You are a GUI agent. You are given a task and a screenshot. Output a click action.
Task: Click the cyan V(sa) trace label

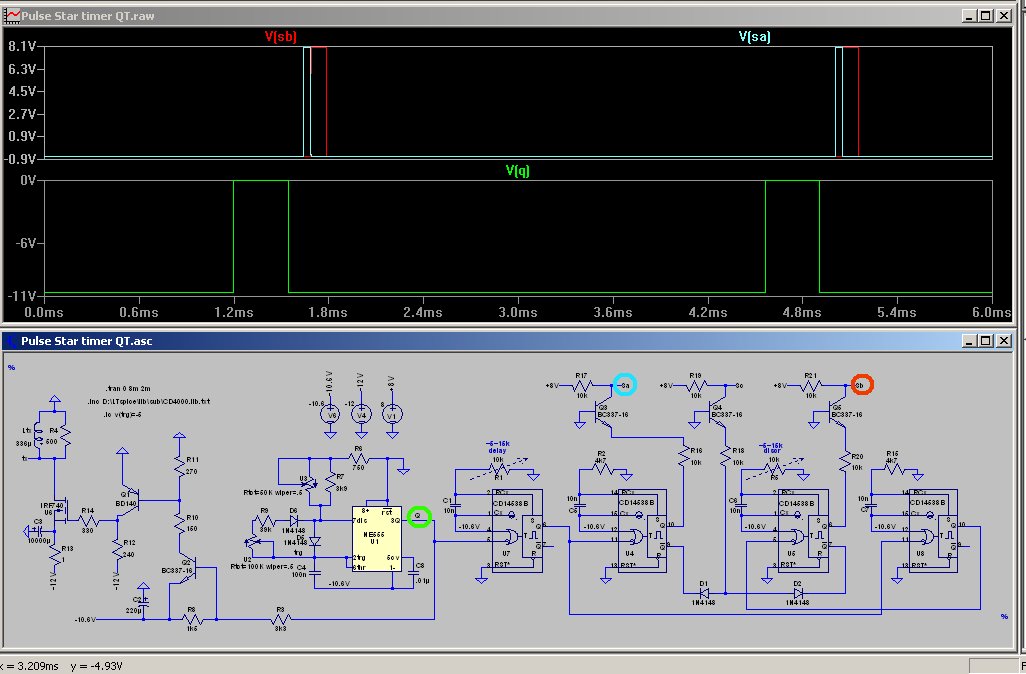tap(755, 36)
